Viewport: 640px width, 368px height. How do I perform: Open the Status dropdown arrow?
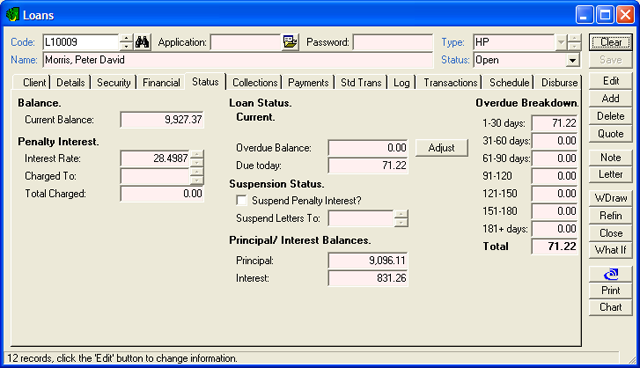(573, 60)
